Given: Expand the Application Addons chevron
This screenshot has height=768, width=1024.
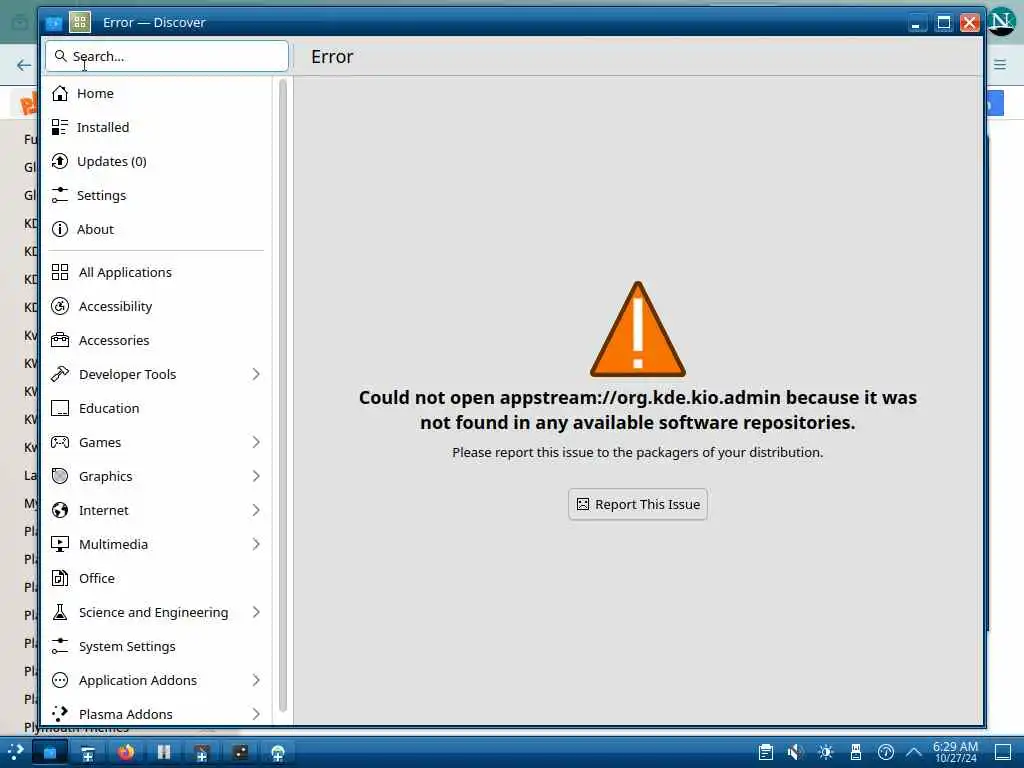Looking at the screenshot, I should (256, 680).
